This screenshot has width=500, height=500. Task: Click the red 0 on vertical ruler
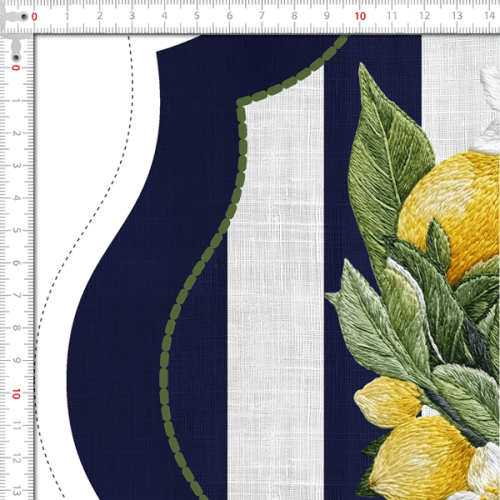(16, 68)
